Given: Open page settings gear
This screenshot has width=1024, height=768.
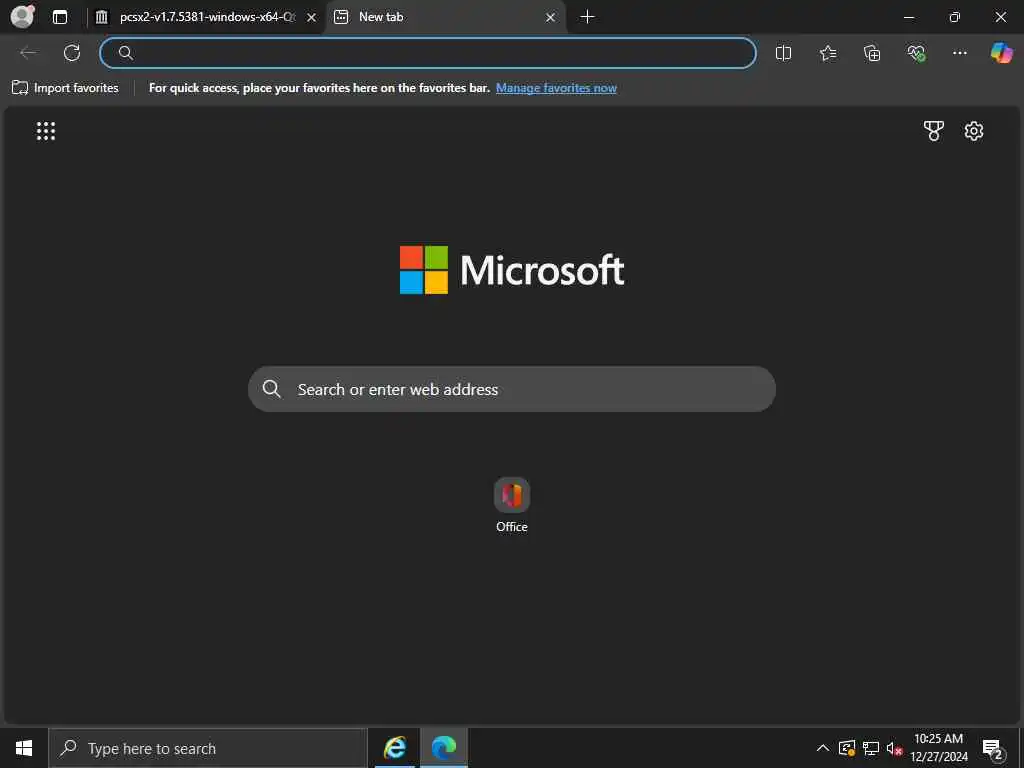Looking at the screenshot, I should [974, 131].
